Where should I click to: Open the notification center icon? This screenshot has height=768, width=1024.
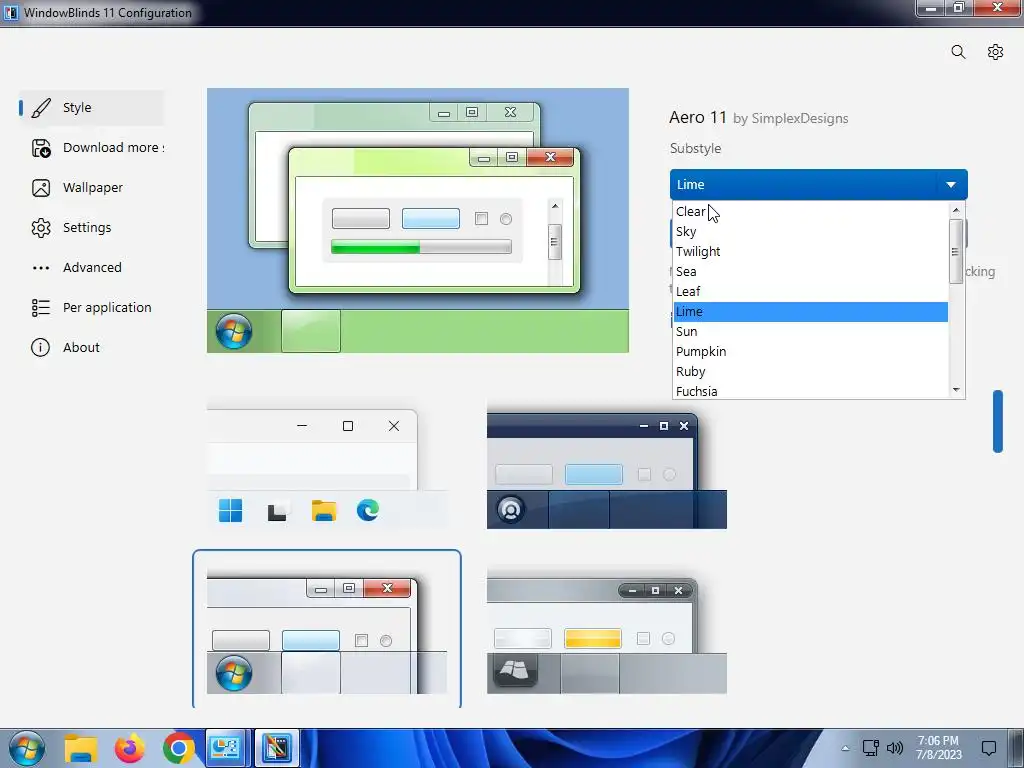(x=989, y=748)
